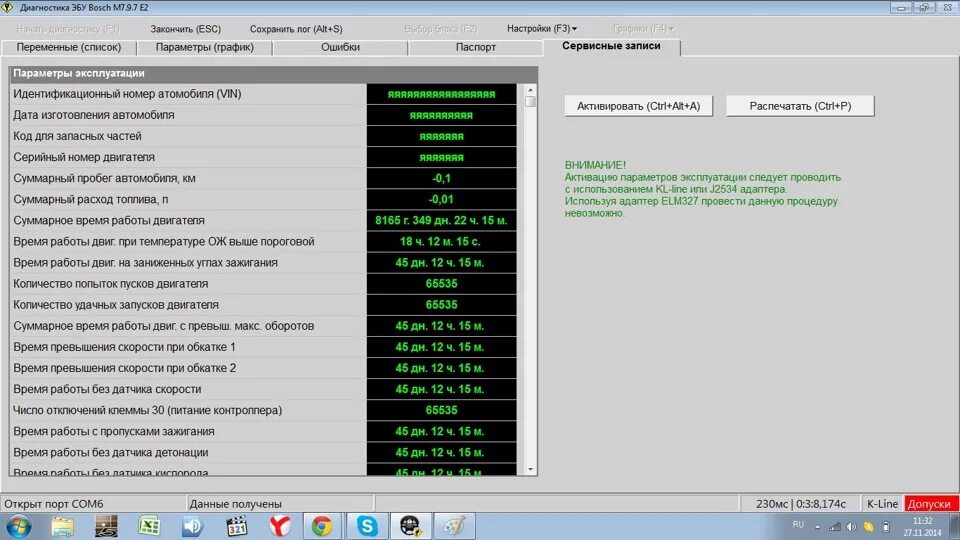The width and height of the screenshot is (960, 540).
Task: Click Сохранить лог (Alt+S)
Action: coord(296,29)
